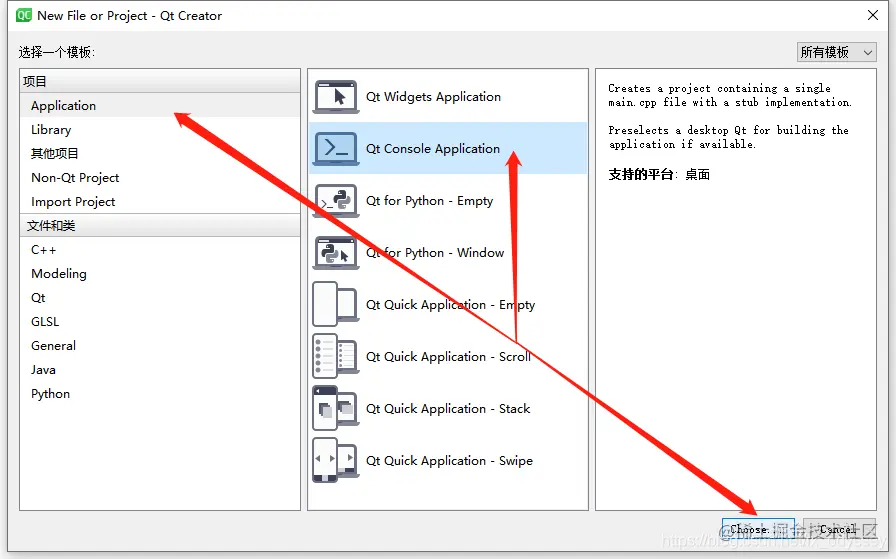Select 其他项目 category
The height and width of the screenshot is (559, 896).
pyautogui.click(x=160, y=154)
